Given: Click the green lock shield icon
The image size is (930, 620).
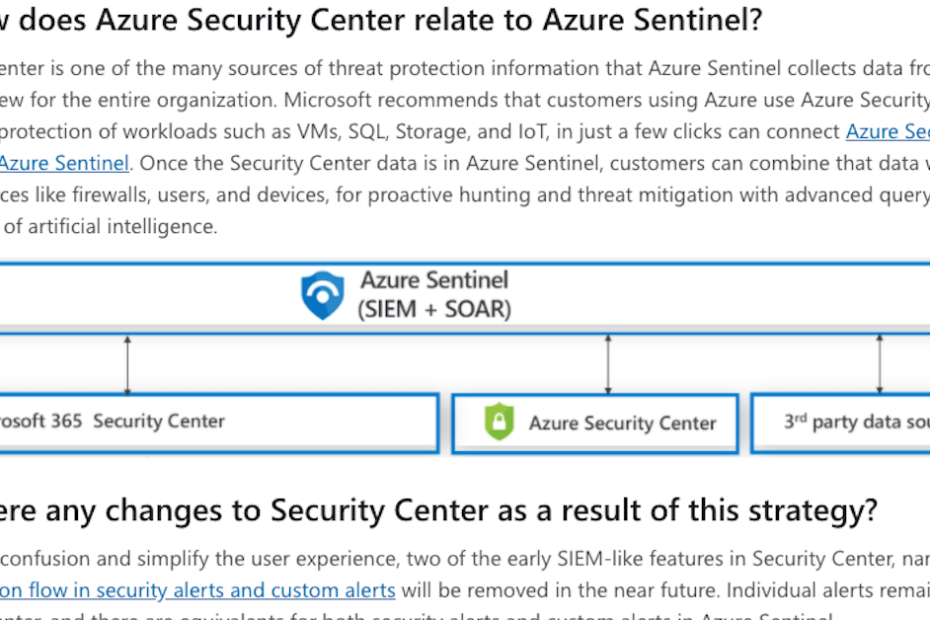Looking at the screenshot, I should pyautogui.click(x=499, y=422).
